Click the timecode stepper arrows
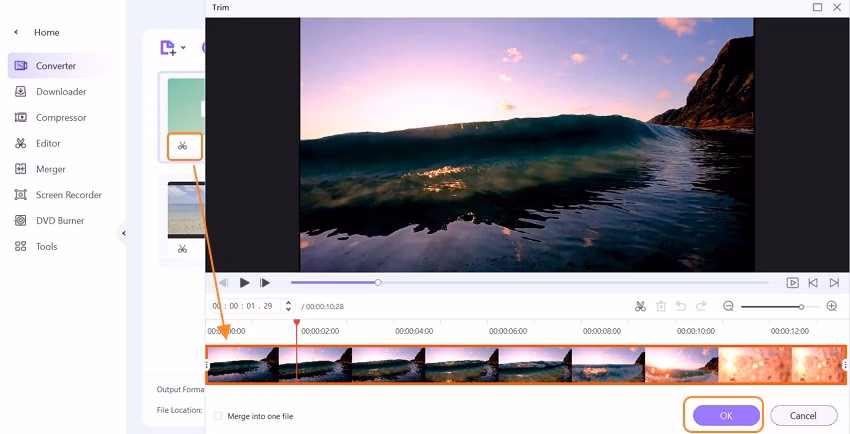850x434 pixels. tap(288, 306)
